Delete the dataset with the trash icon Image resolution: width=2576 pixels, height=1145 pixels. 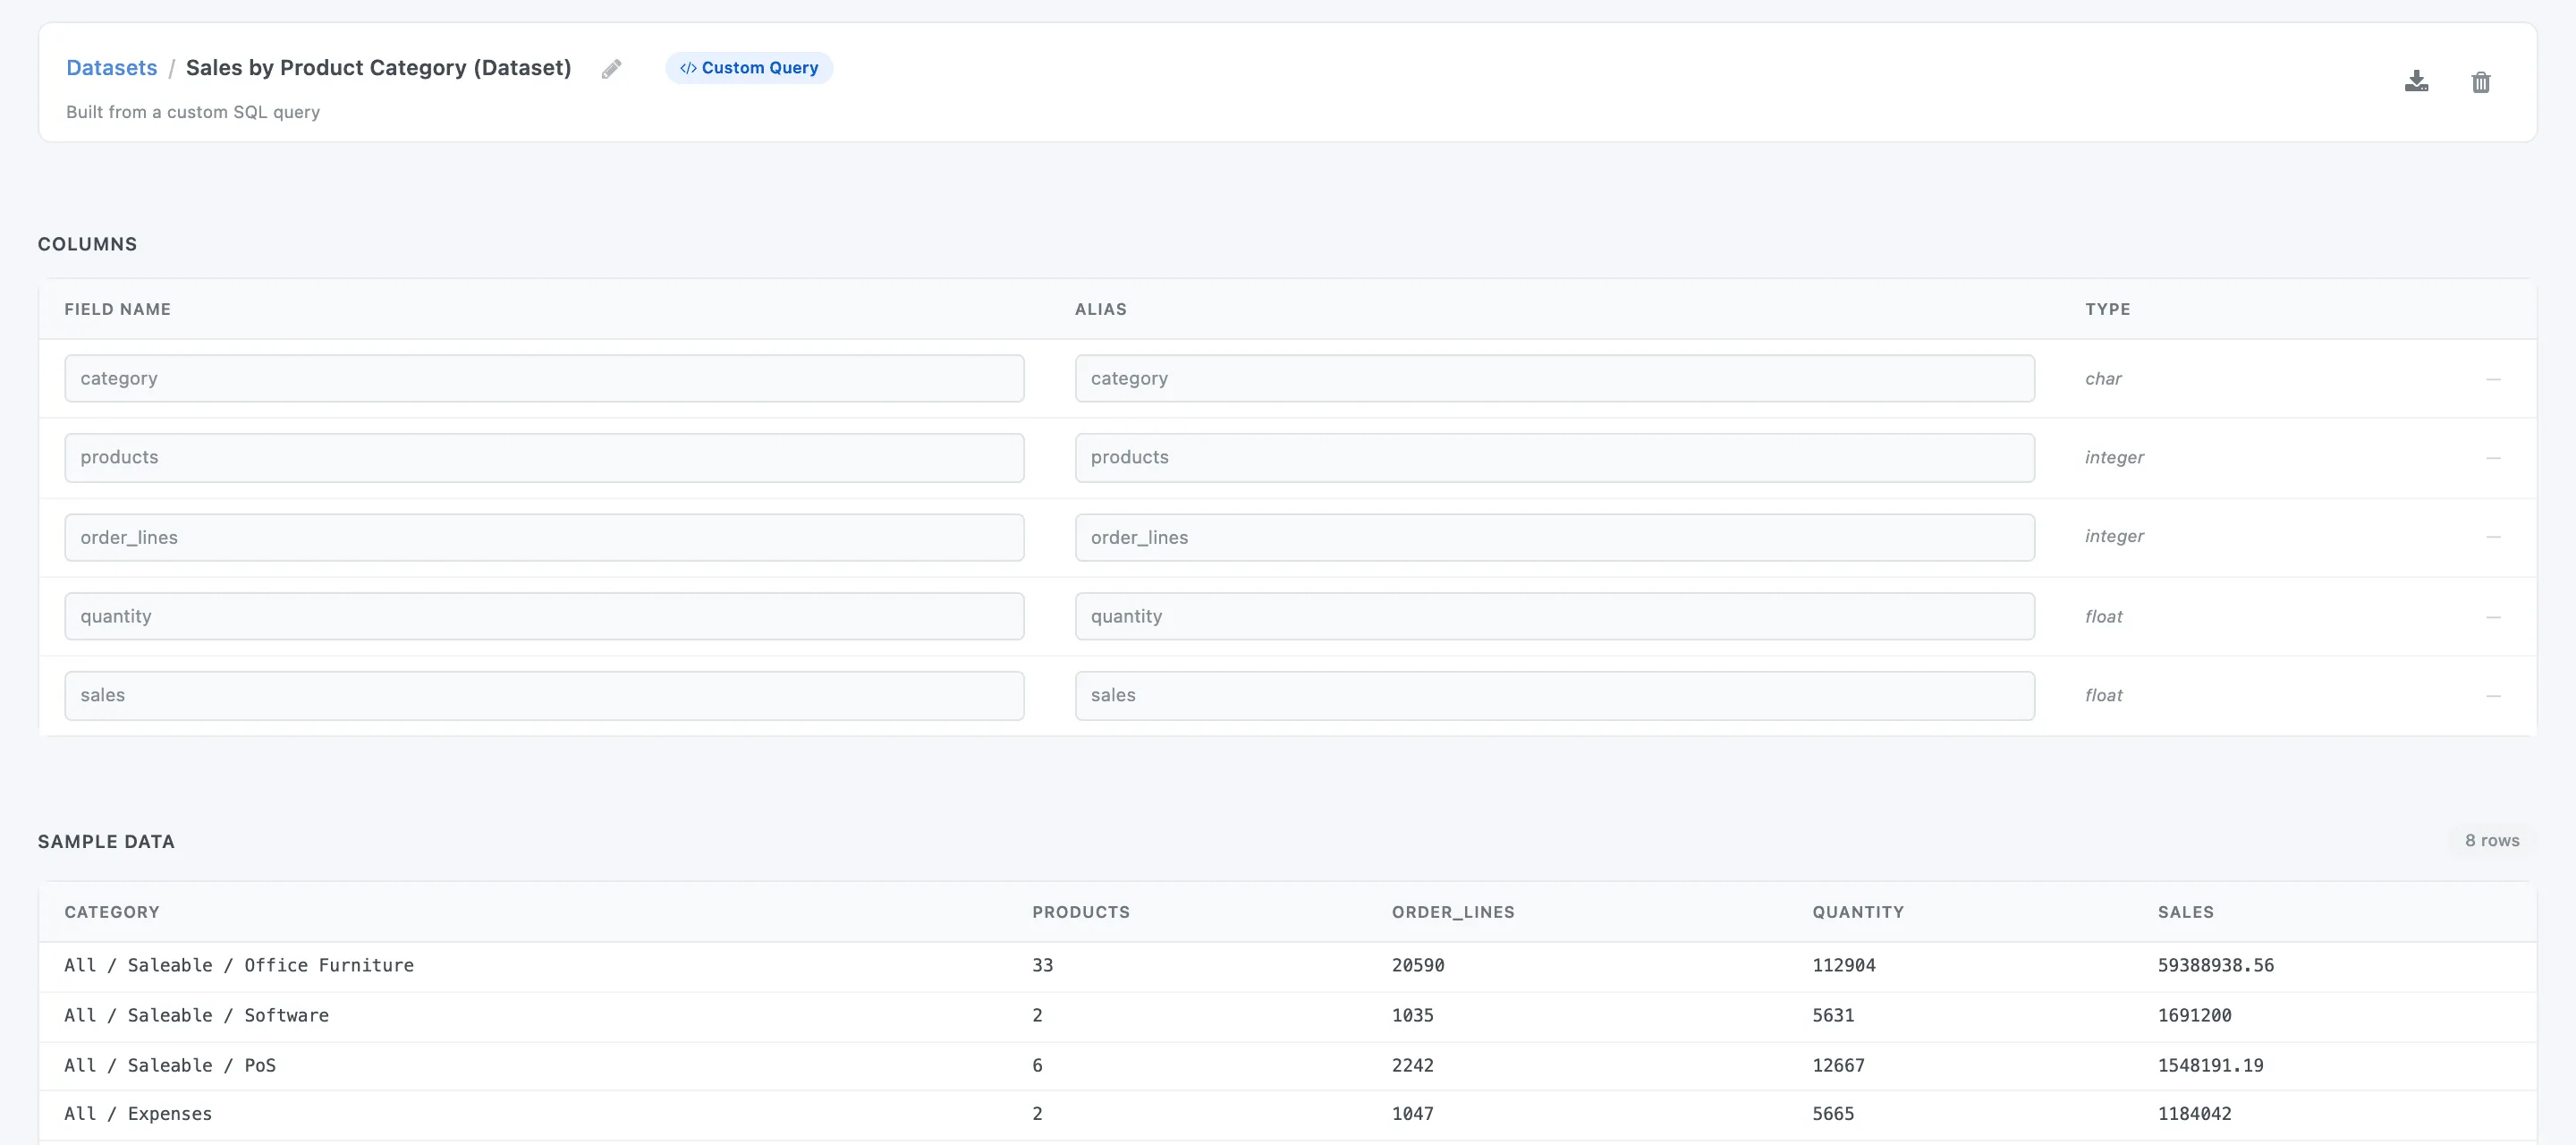(2481, 82)
